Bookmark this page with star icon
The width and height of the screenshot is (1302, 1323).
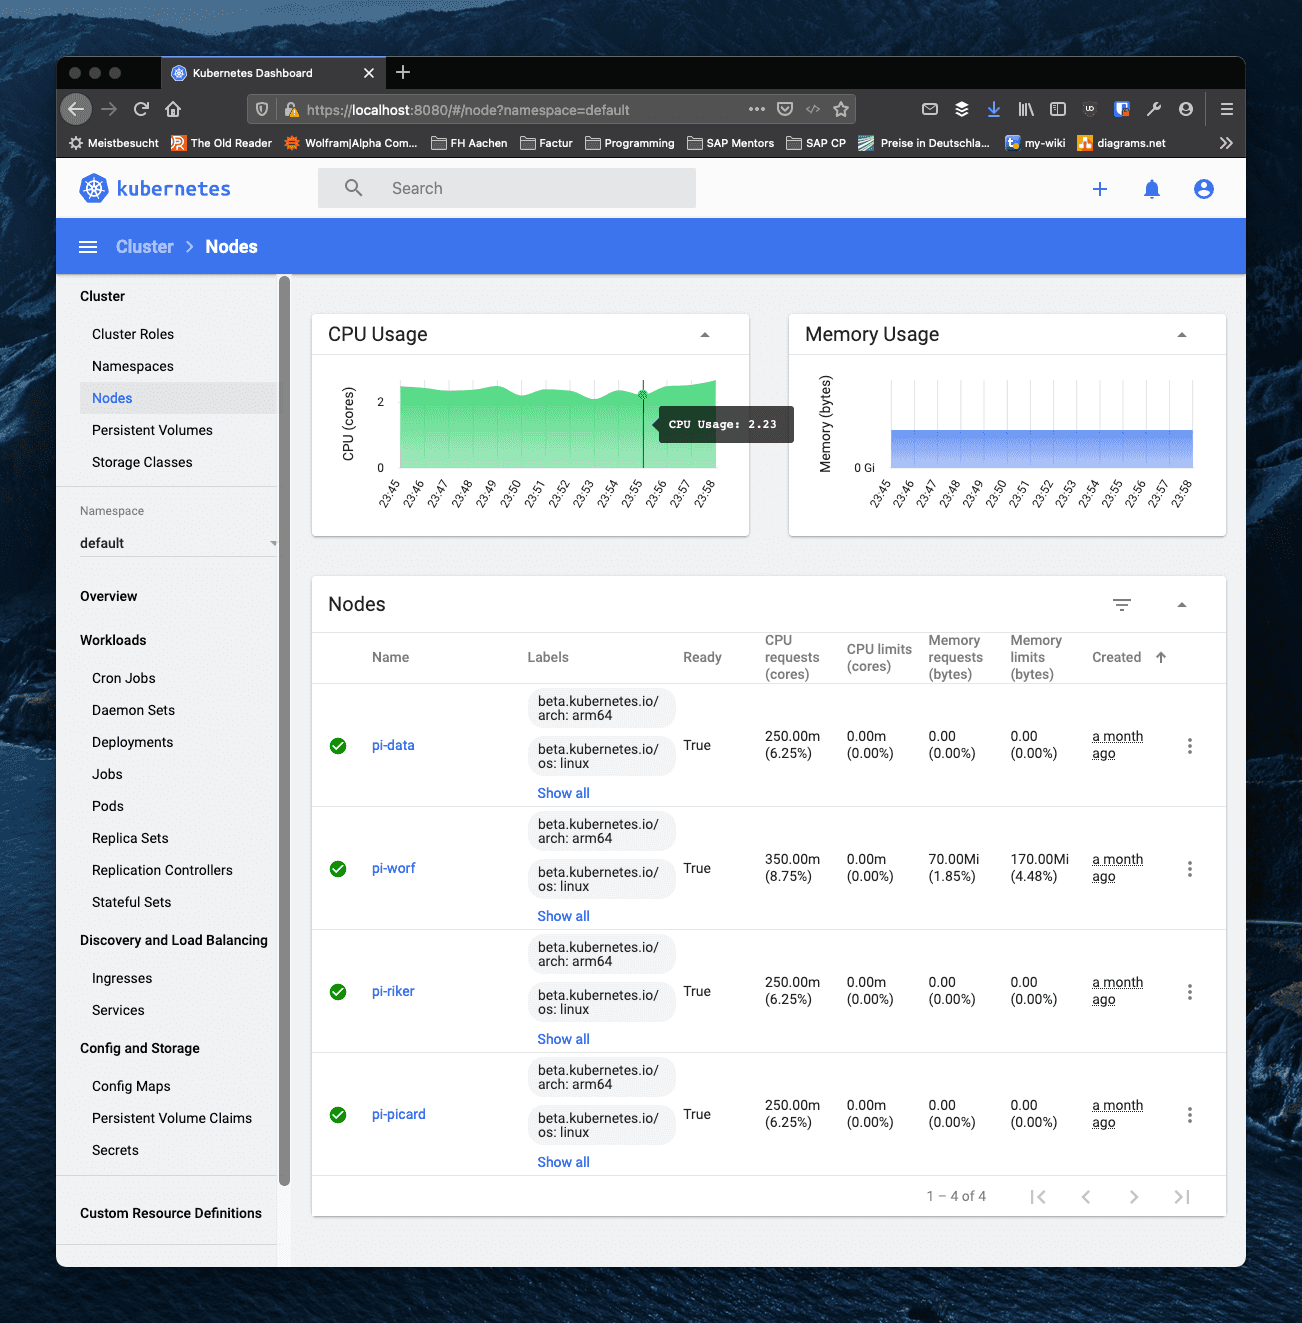[841, 109]
